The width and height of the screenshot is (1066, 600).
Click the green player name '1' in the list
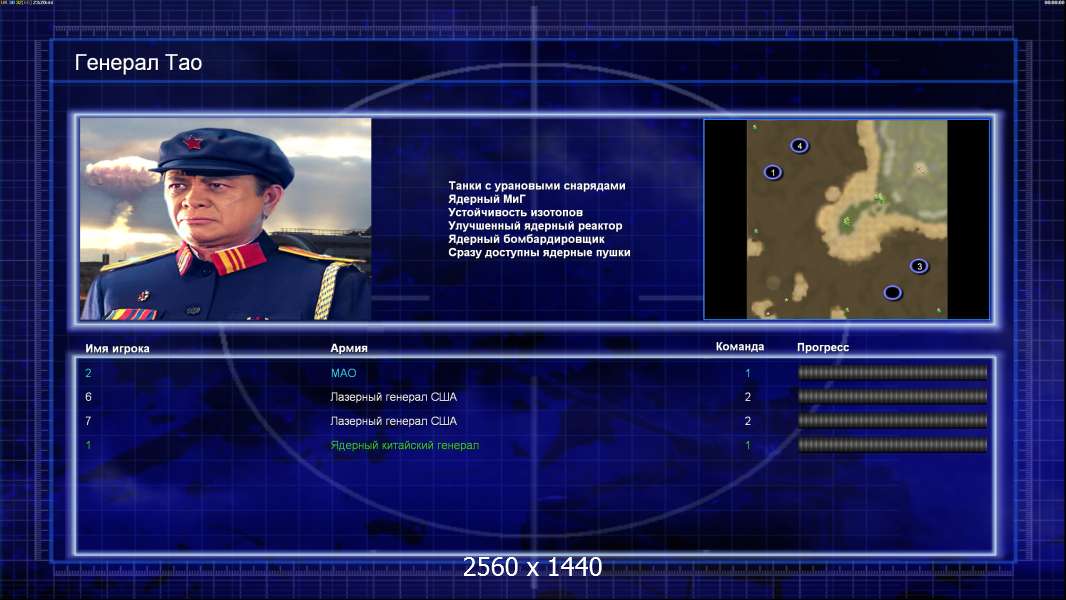point(88,445)
